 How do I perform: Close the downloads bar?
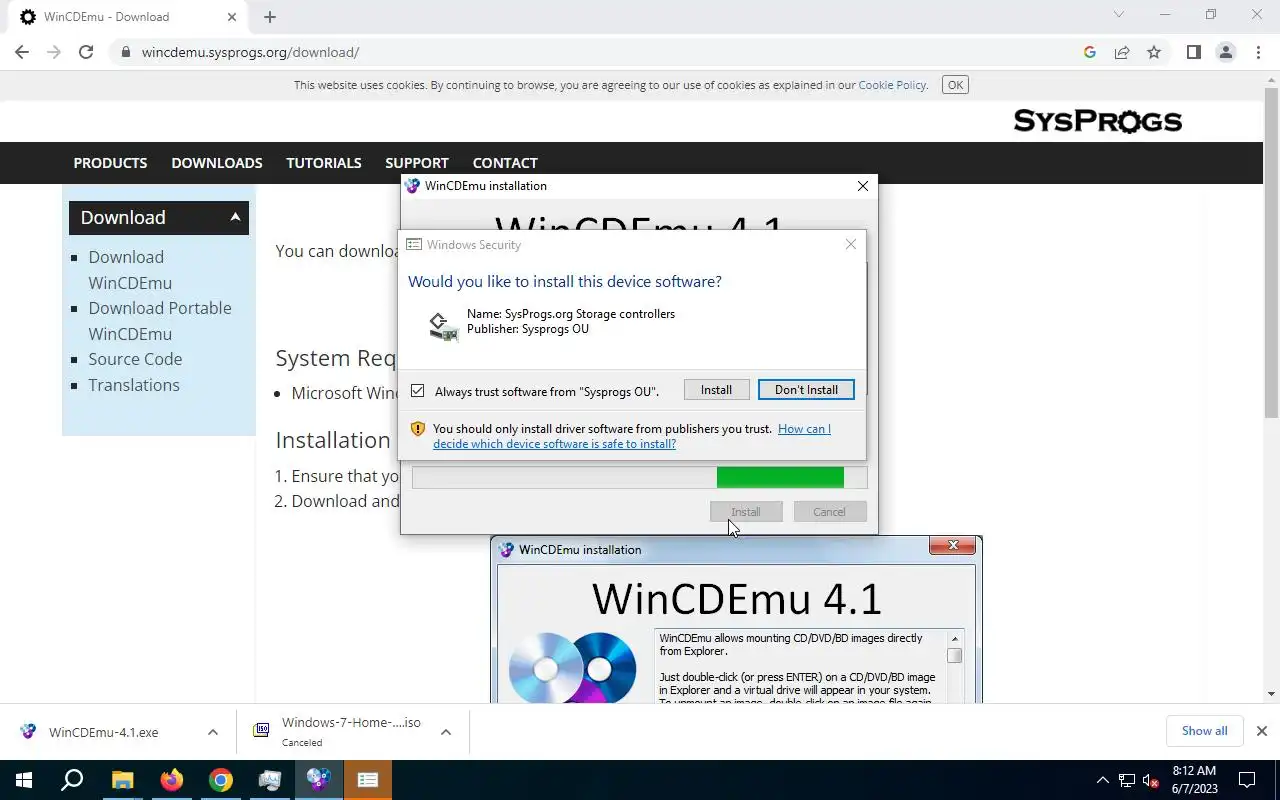point(1262,731)
